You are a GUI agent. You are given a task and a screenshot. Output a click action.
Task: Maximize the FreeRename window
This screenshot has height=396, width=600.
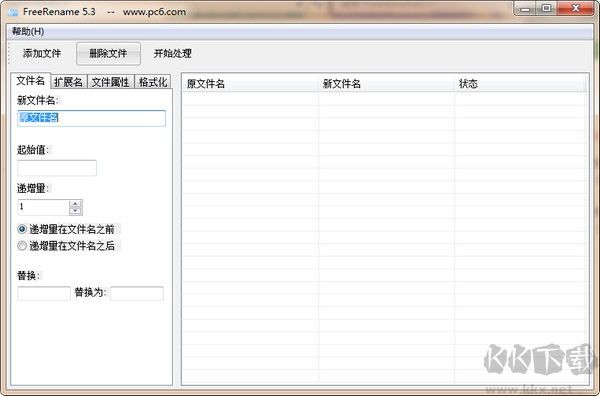pos(546,9)
